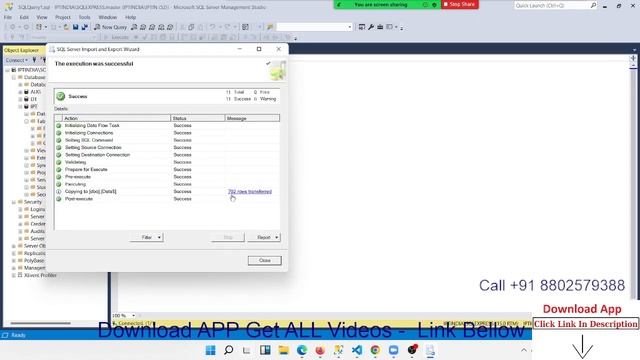This screenshot has height=360, width=640.
Task: Open Microsoft Edge from taskbar
Action: point(302,350)
